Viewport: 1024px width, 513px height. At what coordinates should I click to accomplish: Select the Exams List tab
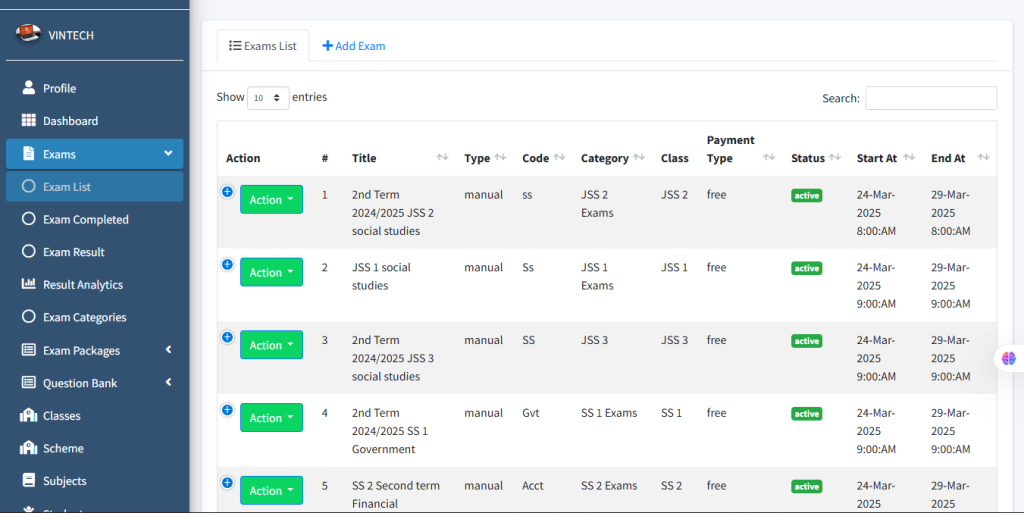point(263,46)
